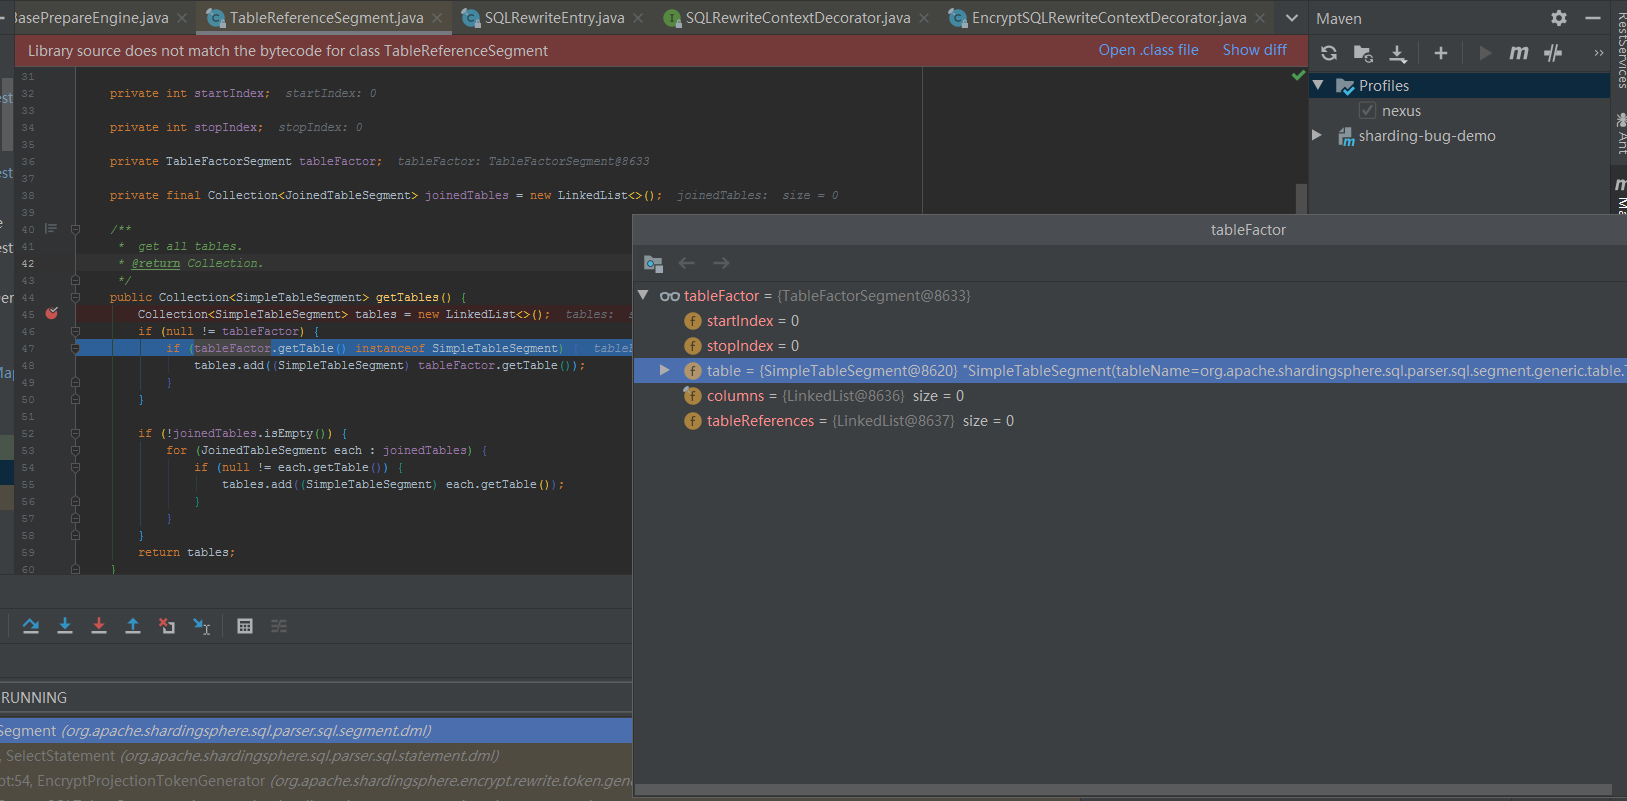The width and height of the screenshot is (1627, 801).
Task: Select startIndex field in tableFactor popup
Action: 1130,320
